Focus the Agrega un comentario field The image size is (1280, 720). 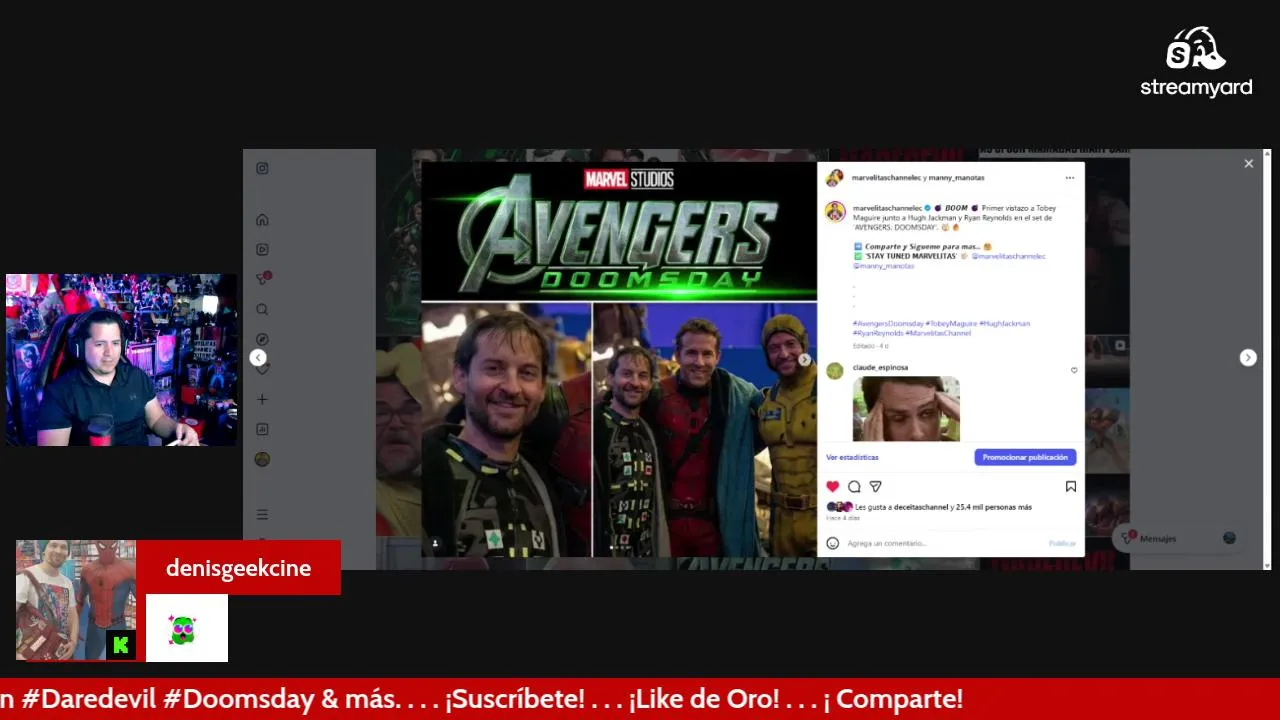(945, 543)
